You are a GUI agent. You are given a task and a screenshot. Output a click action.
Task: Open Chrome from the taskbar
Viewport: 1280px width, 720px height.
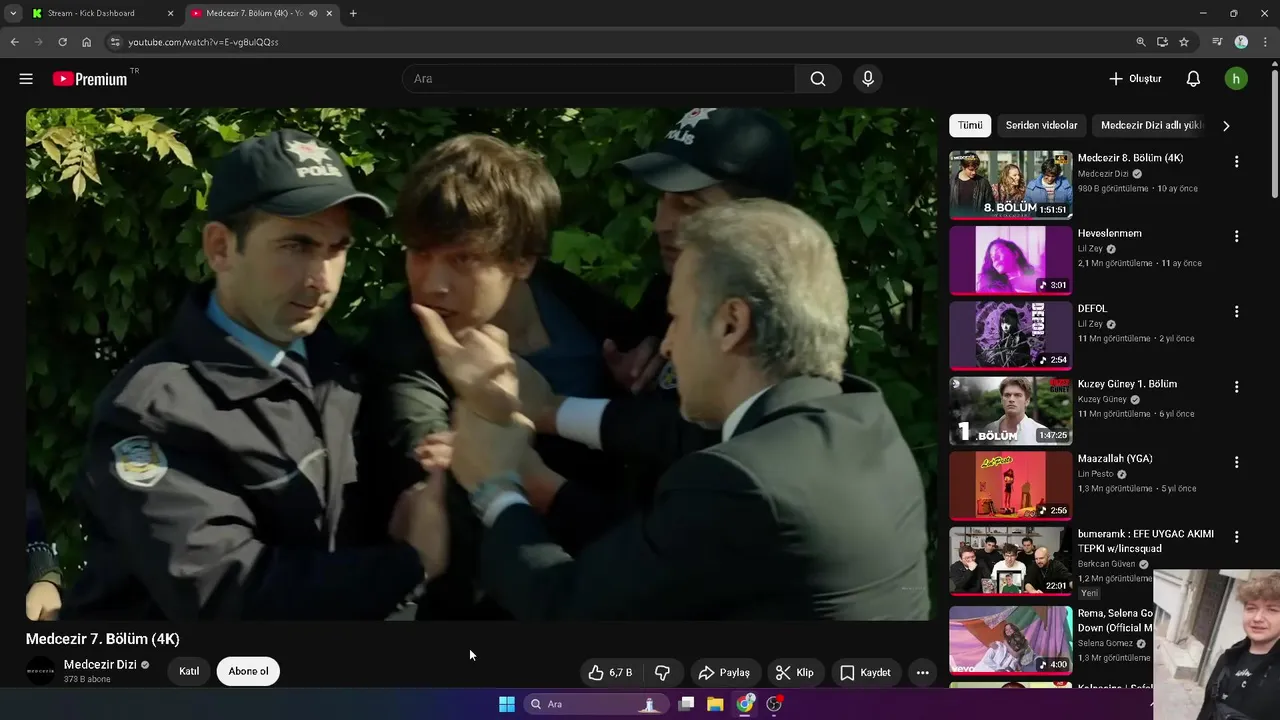[745, 704]
